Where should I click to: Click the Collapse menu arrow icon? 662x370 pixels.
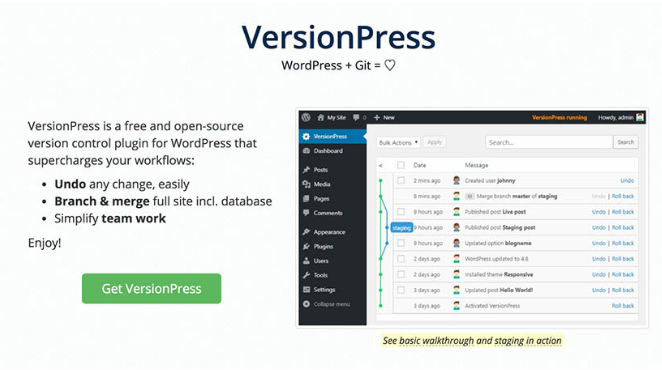(307, 304)
